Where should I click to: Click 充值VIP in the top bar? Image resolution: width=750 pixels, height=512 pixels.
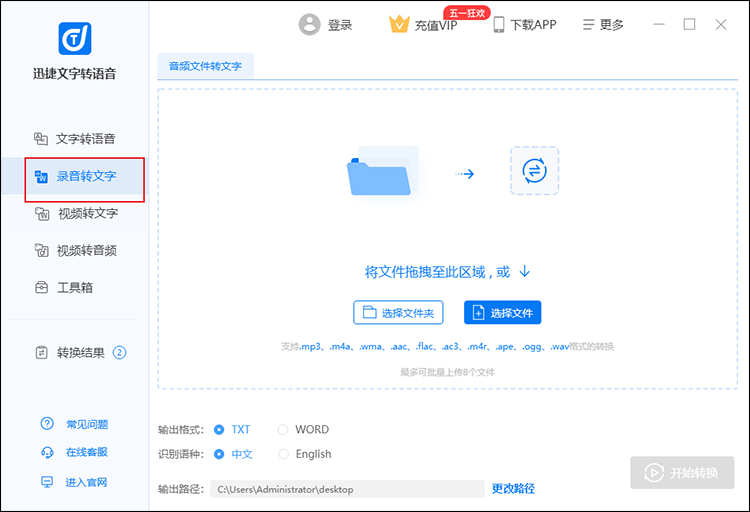[436, 25]
